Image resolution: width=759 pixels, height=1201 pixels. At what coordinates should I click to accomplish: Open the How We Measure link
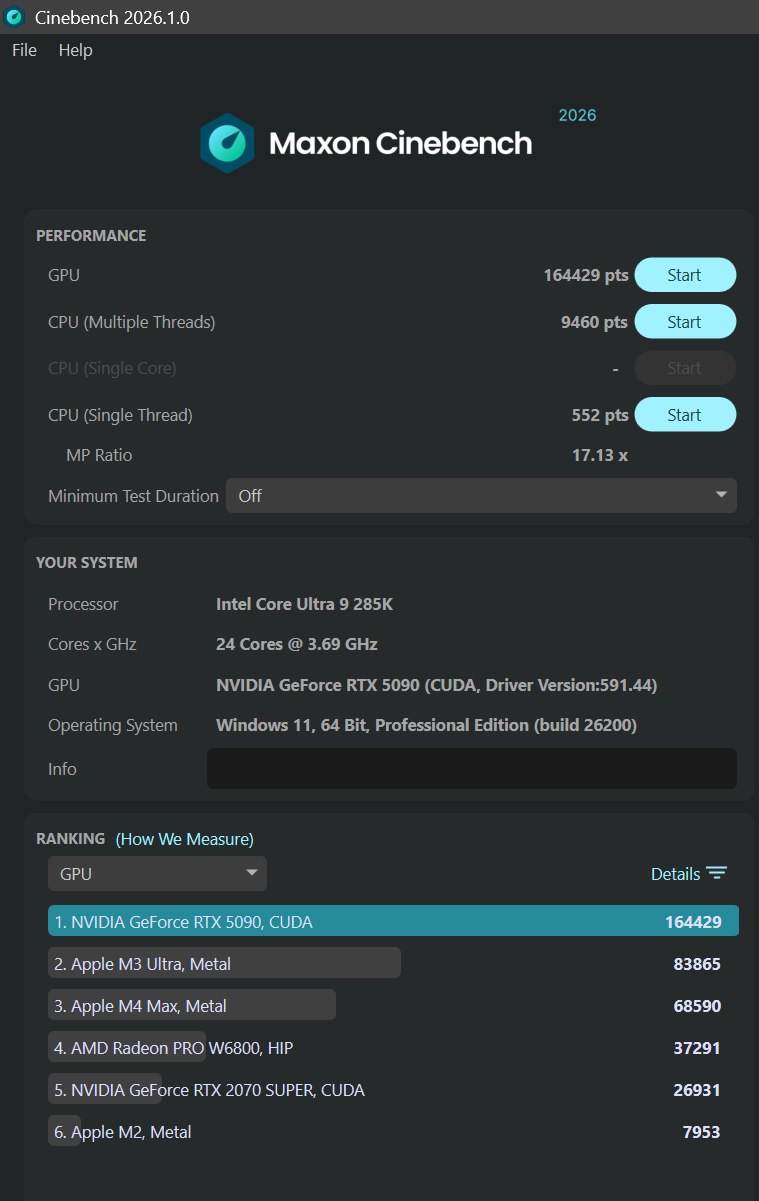[x=183, y=839]
